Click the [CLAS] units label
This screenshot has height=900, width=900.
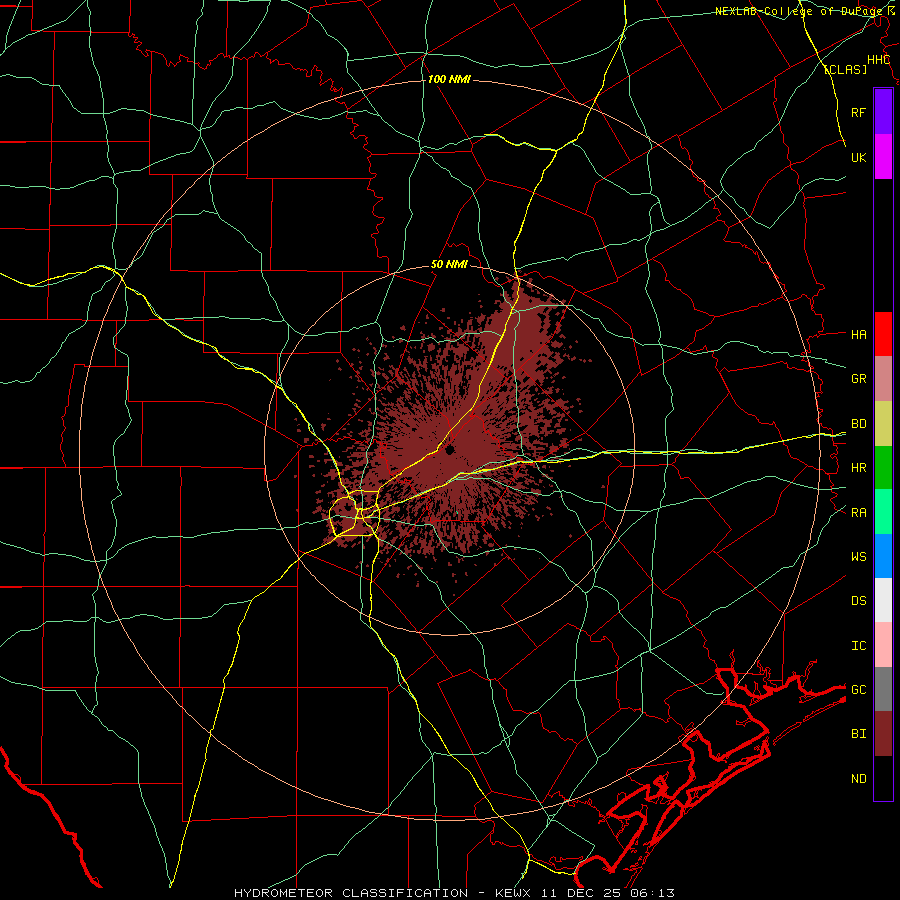(845, 69)
